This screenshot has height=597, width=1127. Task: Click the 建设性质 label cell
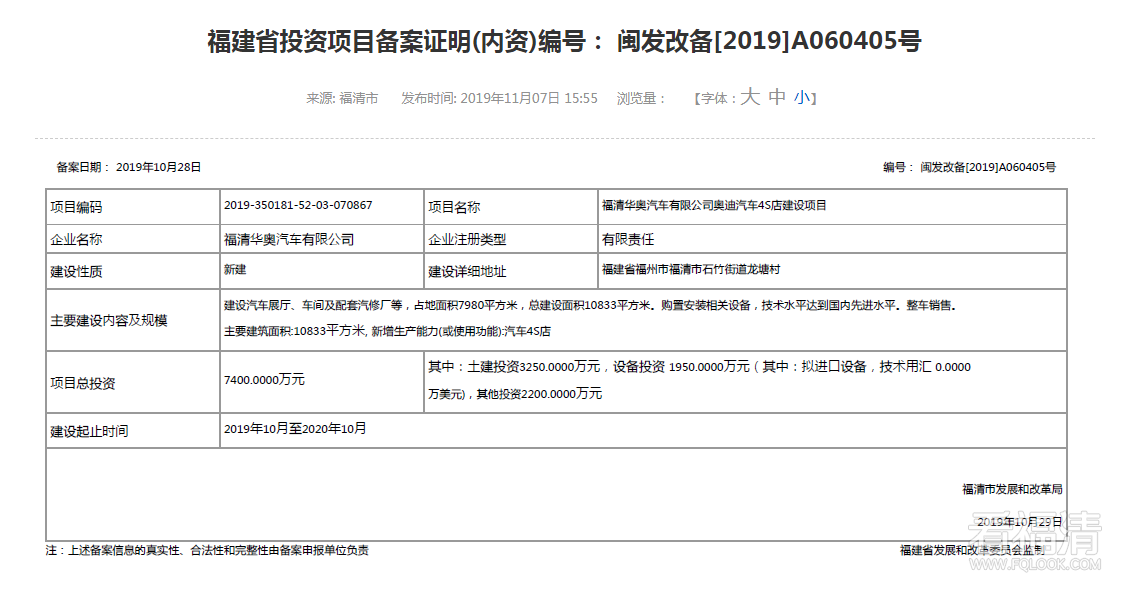[133, 272]
